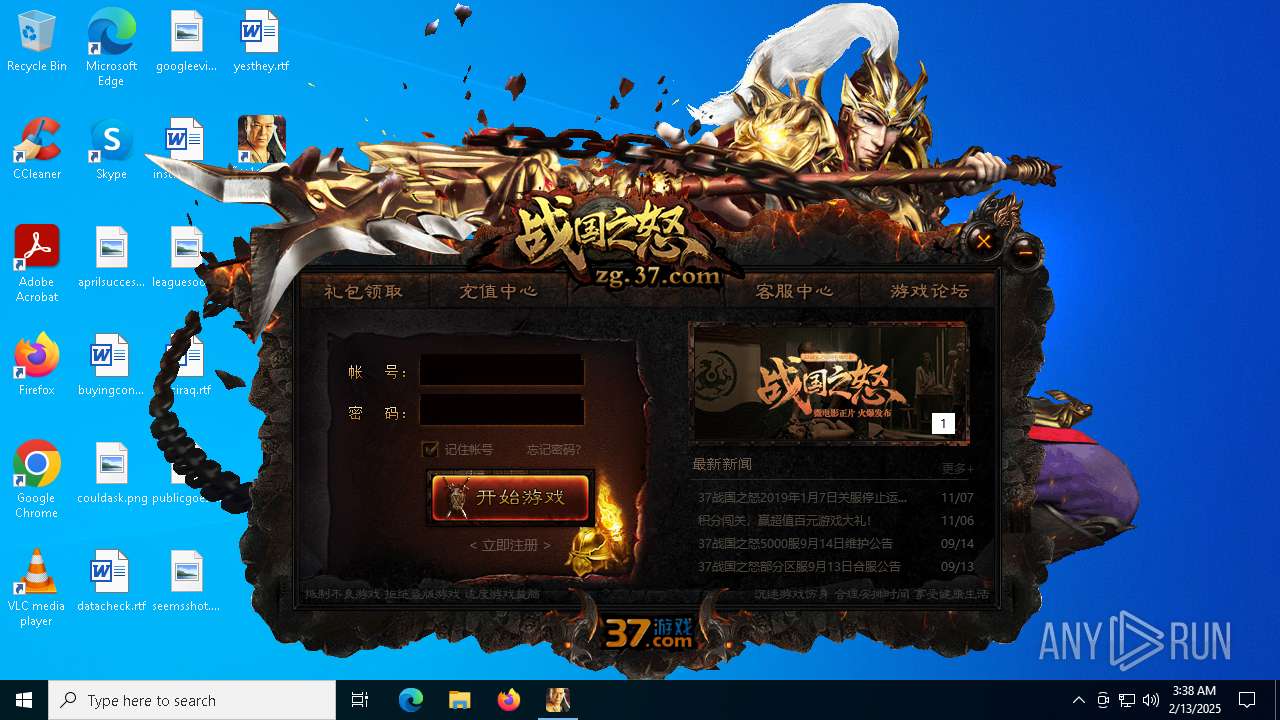Screen dimensions: 1280x720
Task: Select couldask.png file on desktop
Action: tap(111, 473)
